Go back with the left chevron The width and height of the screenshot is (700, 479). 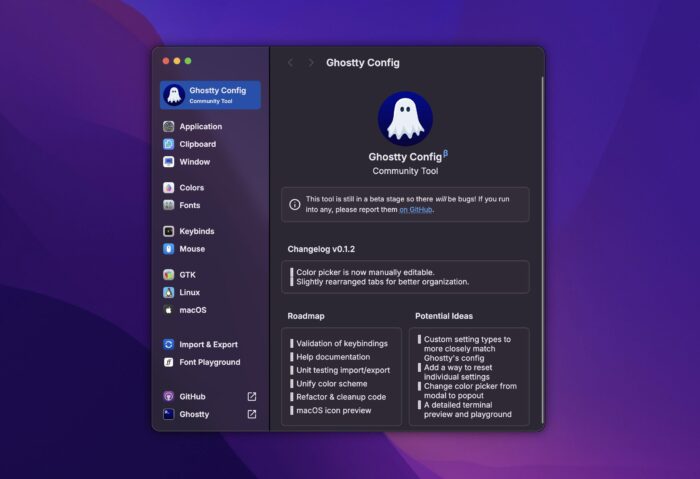coord(290,63)
